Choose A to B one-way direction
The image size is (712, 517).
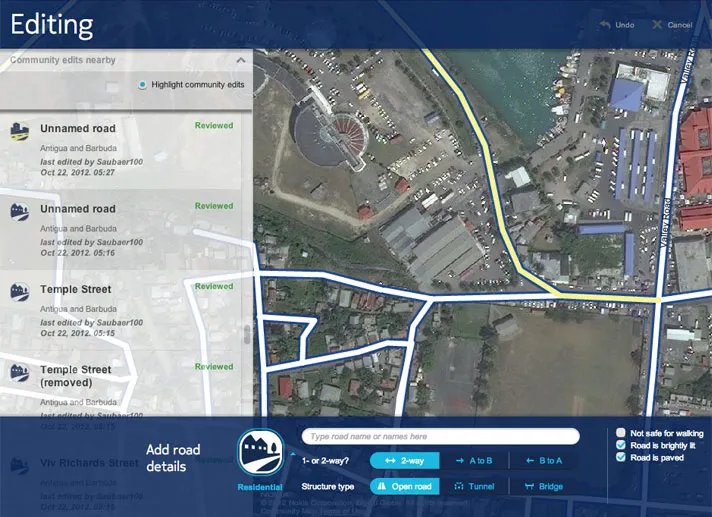coord(474,461)
